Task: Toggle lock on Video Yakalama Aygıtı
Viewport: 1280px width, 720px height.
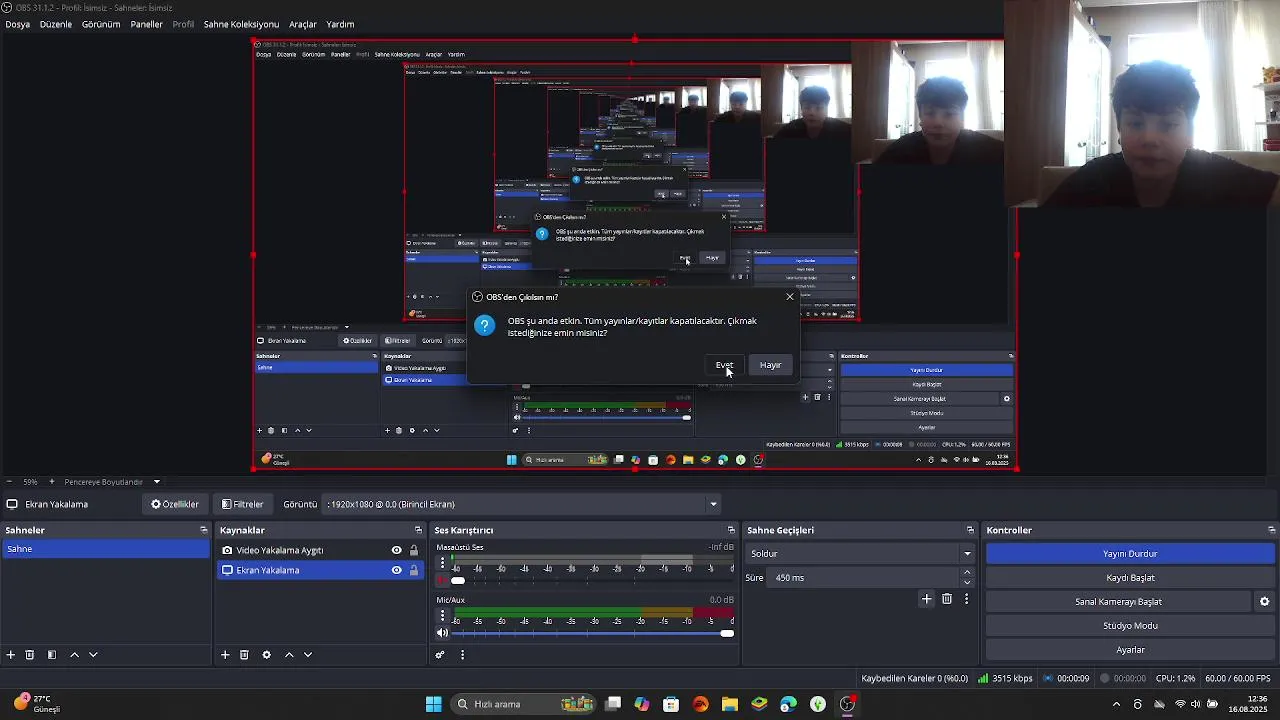Action: 414,550
